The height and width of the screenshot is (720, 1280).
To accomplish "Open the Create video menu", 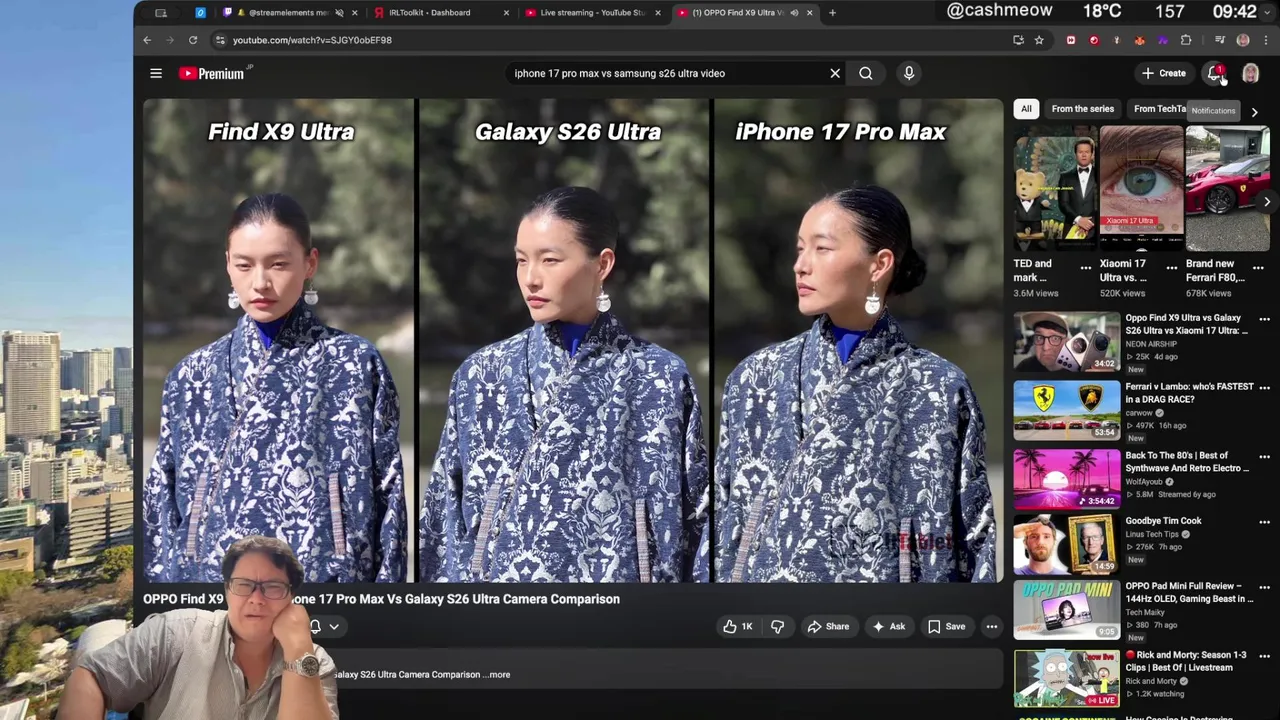I will [1164, 73].
